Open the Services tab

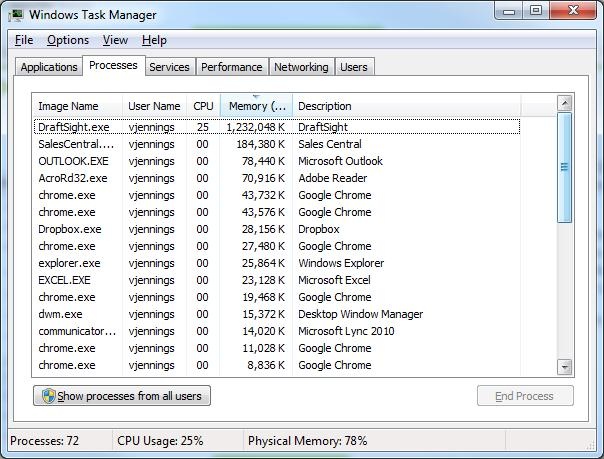[169, 67]
